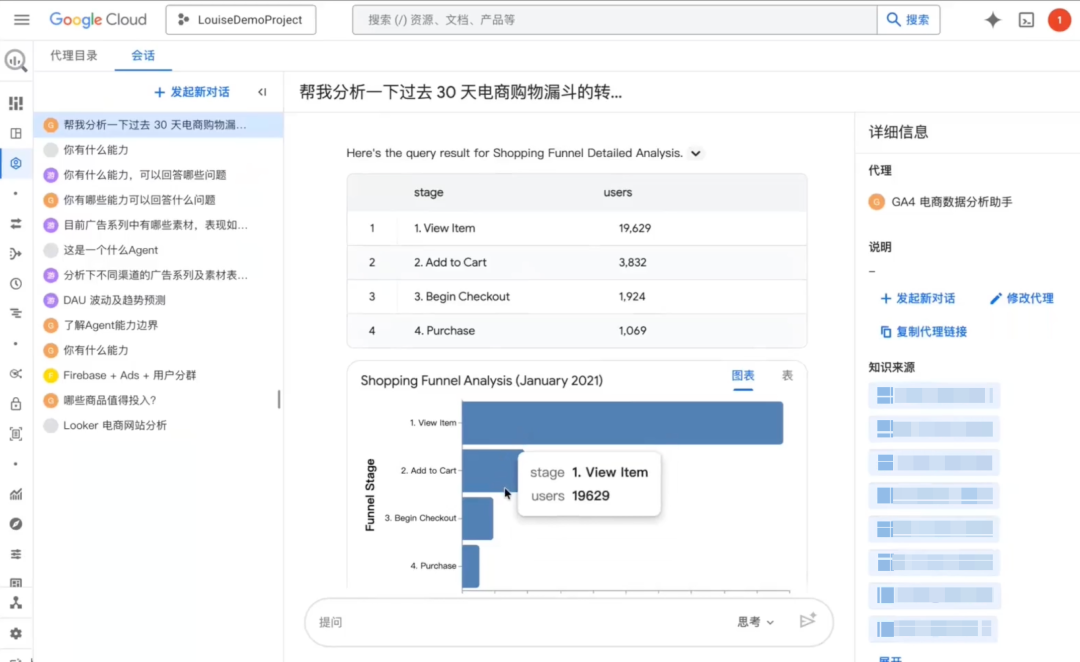Open the hierarchy tree icon in left rail

16,603
